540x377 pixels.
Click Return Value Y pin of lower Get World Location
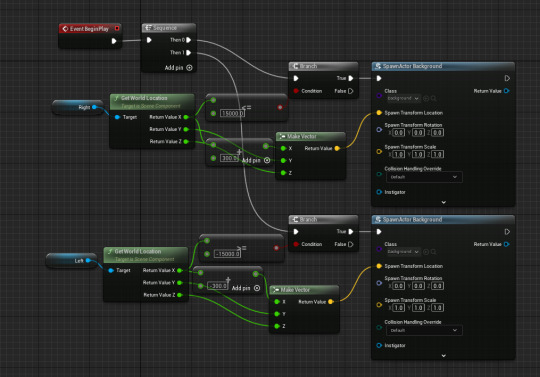click(179, 283)
